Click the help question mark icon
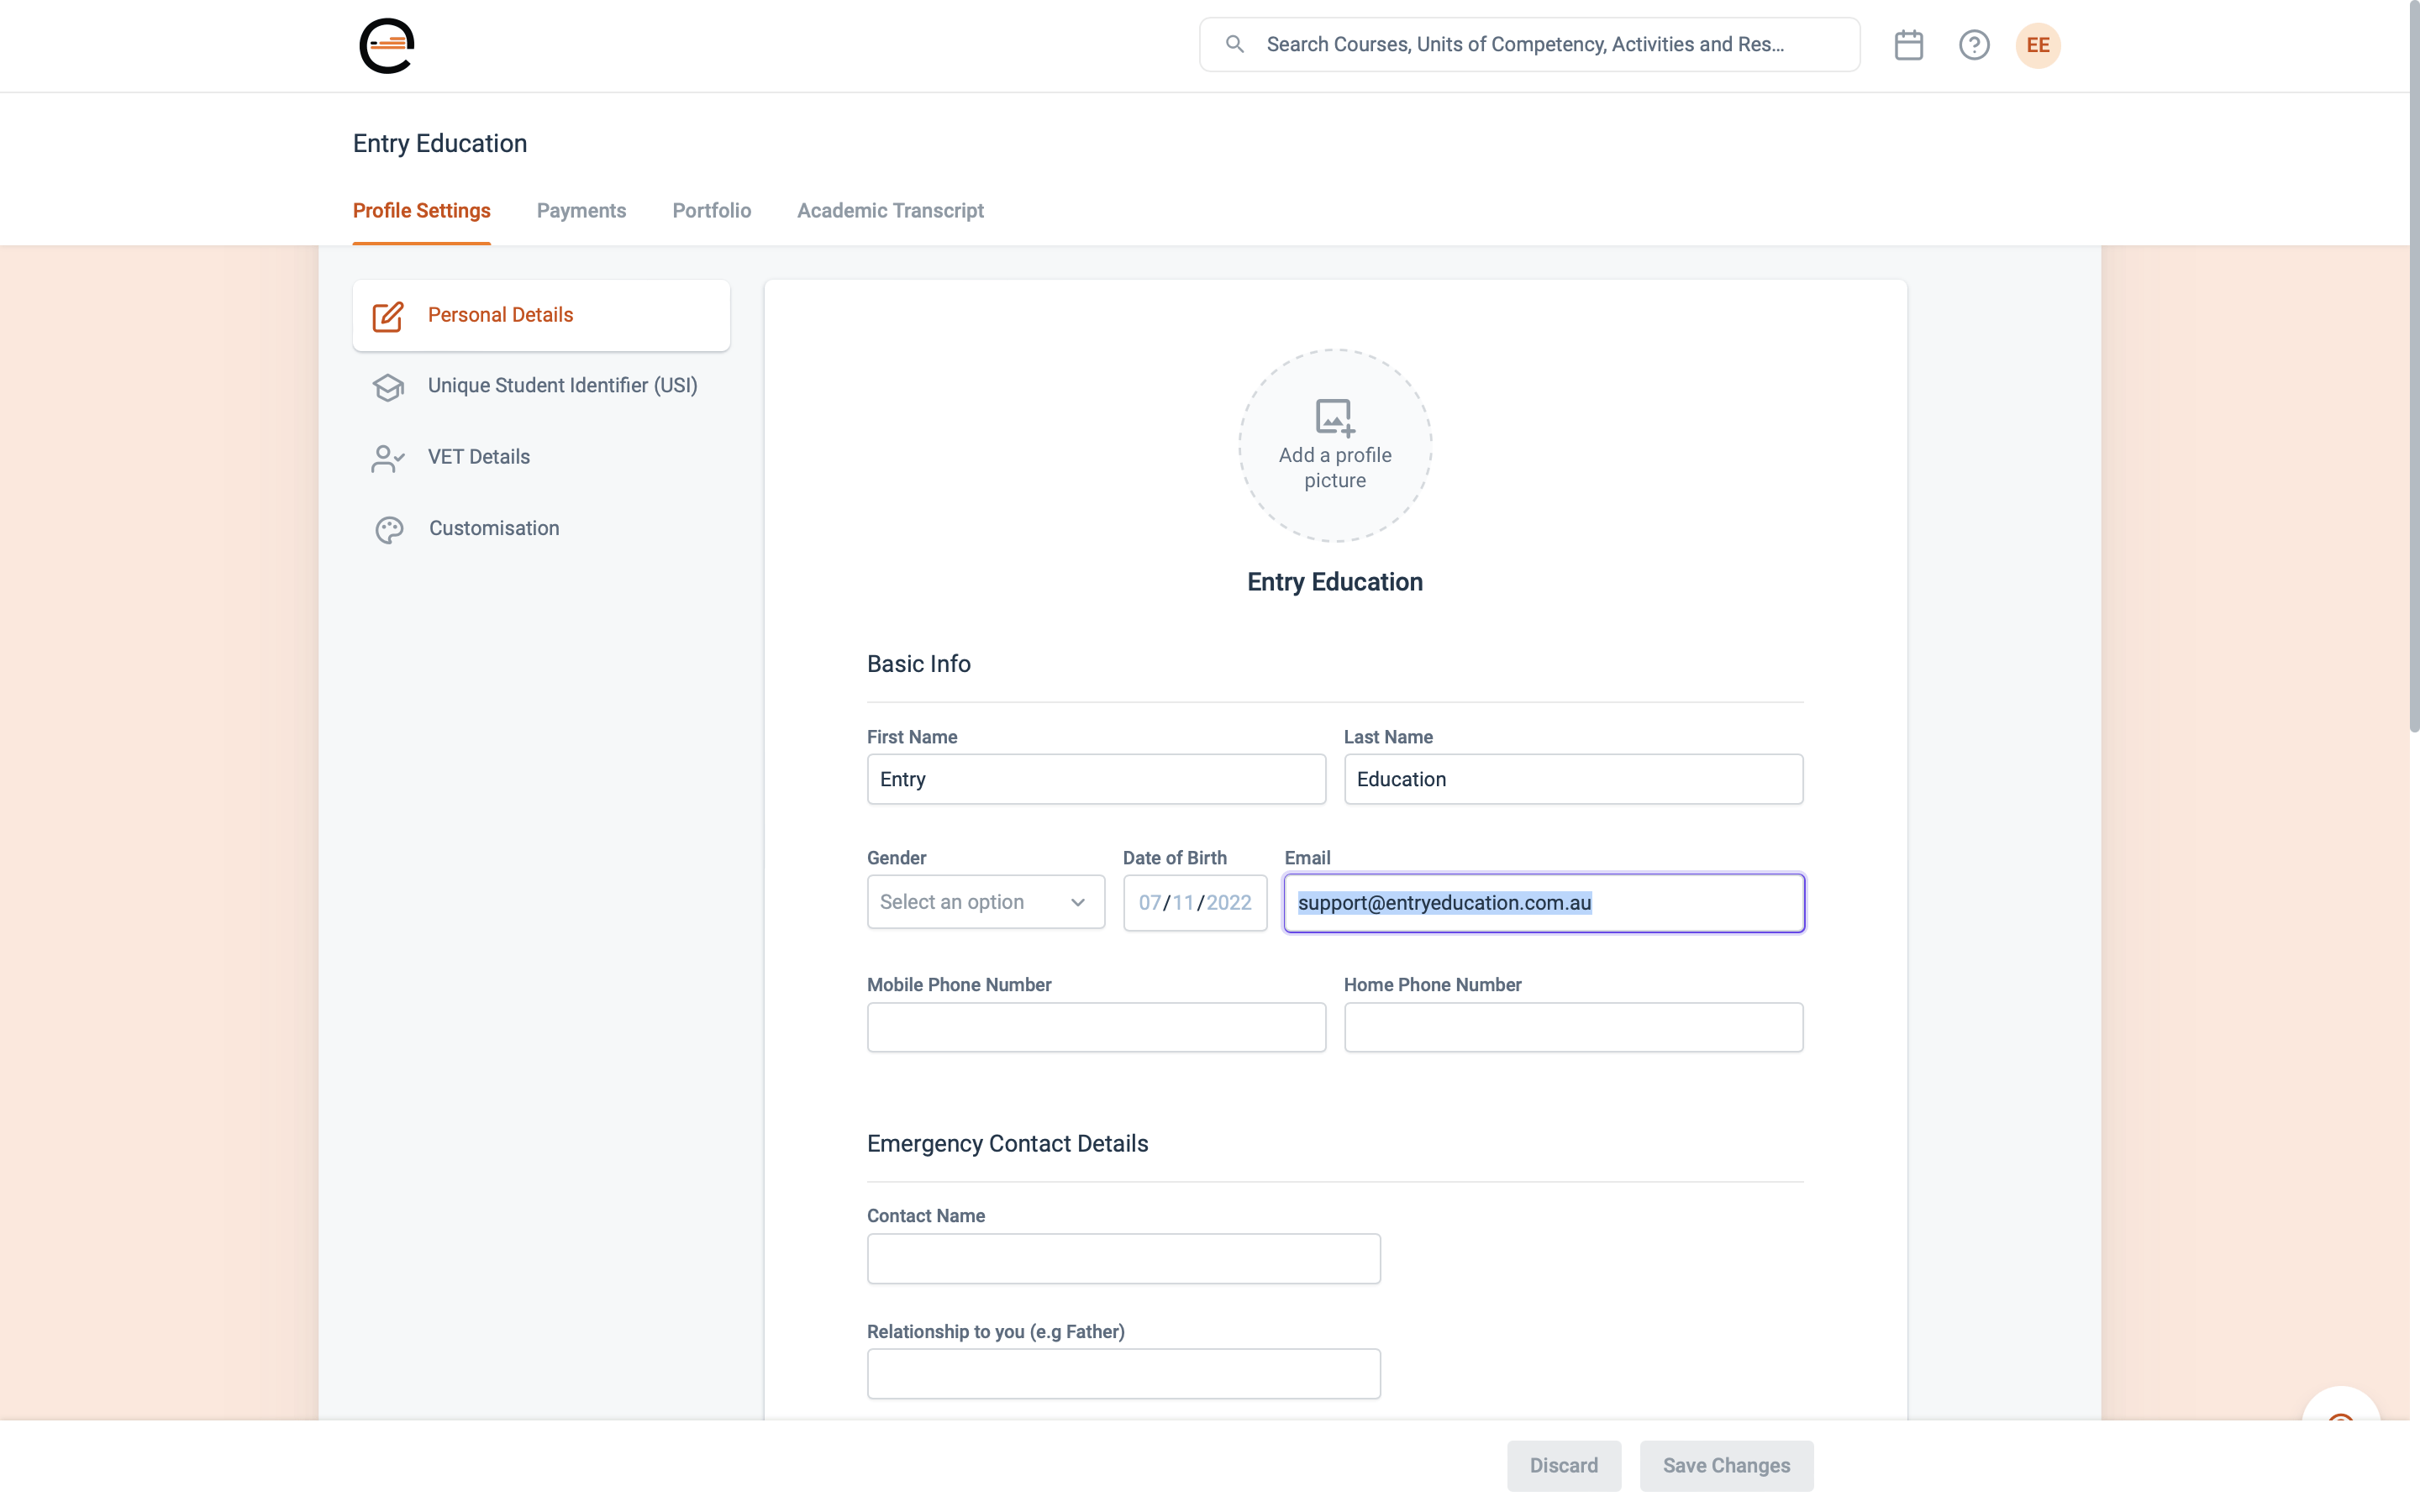Image resolution: width=2420 pixels, height=1512 pixels. click(1973, 45)
